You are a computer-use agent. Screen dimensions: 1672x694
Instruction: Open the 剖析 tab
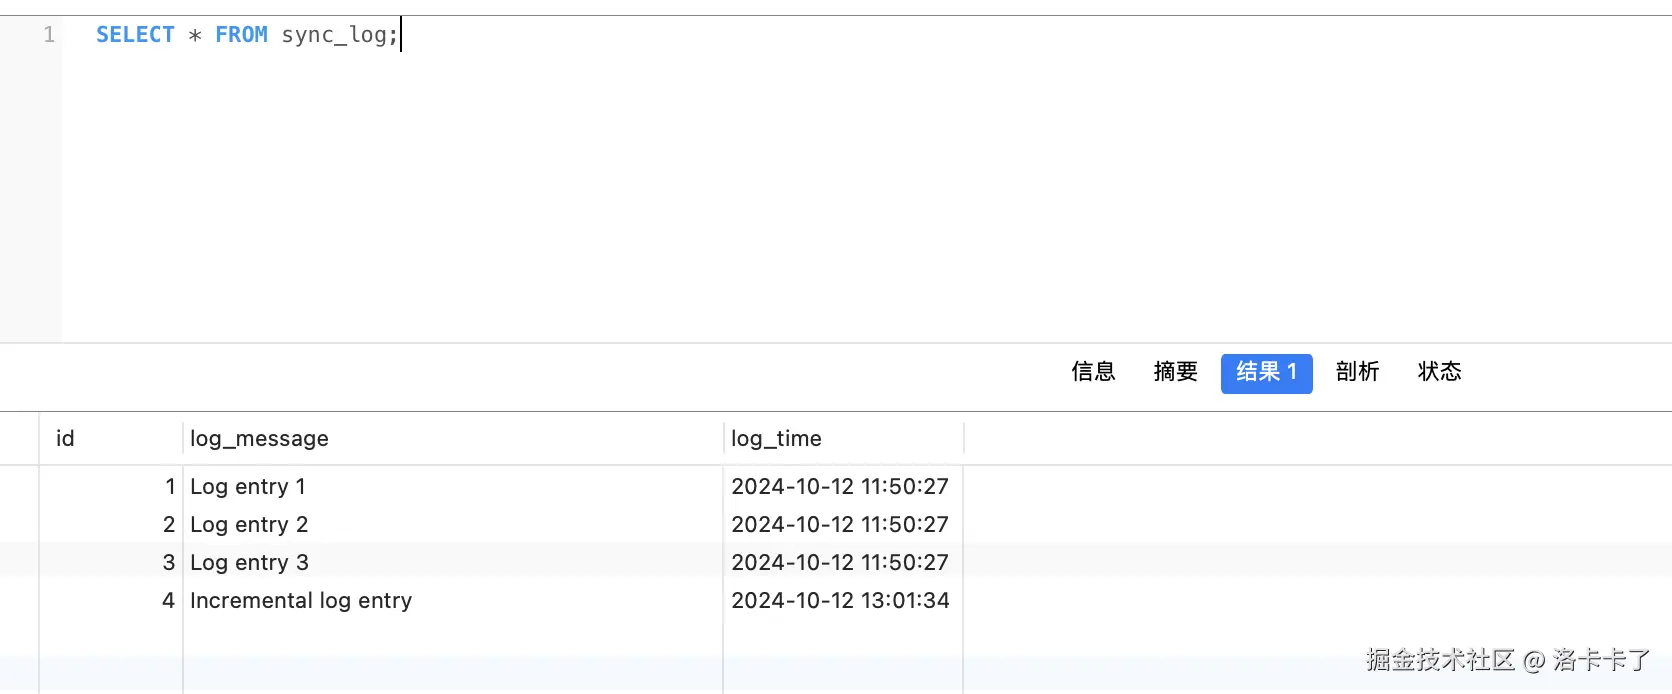(x=1357, y=372)
